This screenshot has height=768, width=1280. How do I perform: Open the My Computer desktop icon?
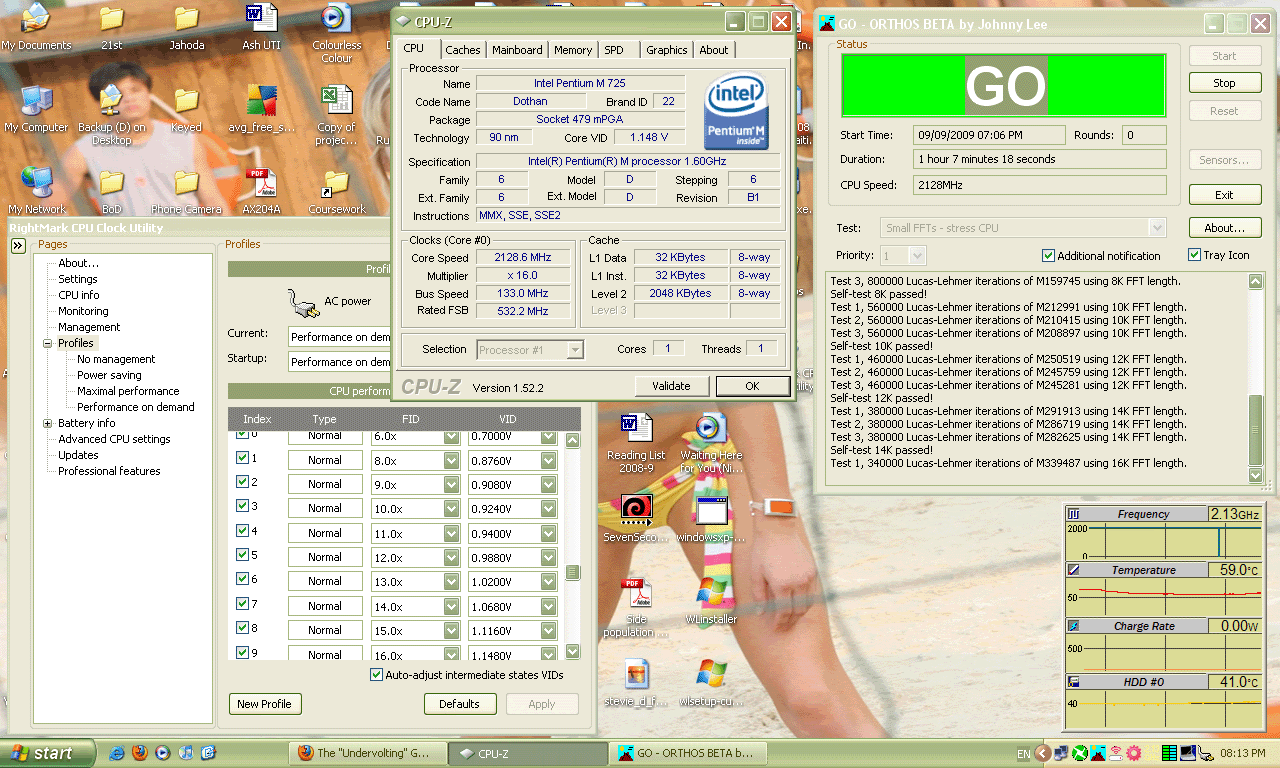tap(36, 102)
